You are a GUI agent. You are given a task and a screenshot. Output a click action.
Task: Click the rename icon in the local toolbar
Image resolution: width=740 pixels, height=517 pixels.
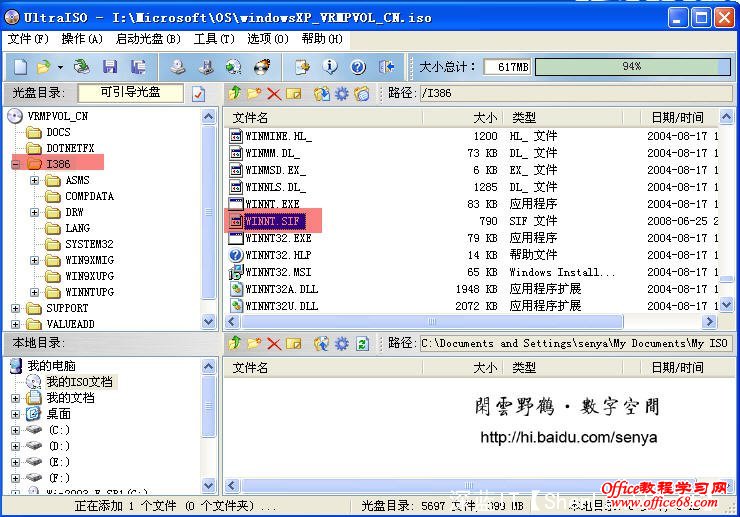pyautogui.click(x=294, y=344)
